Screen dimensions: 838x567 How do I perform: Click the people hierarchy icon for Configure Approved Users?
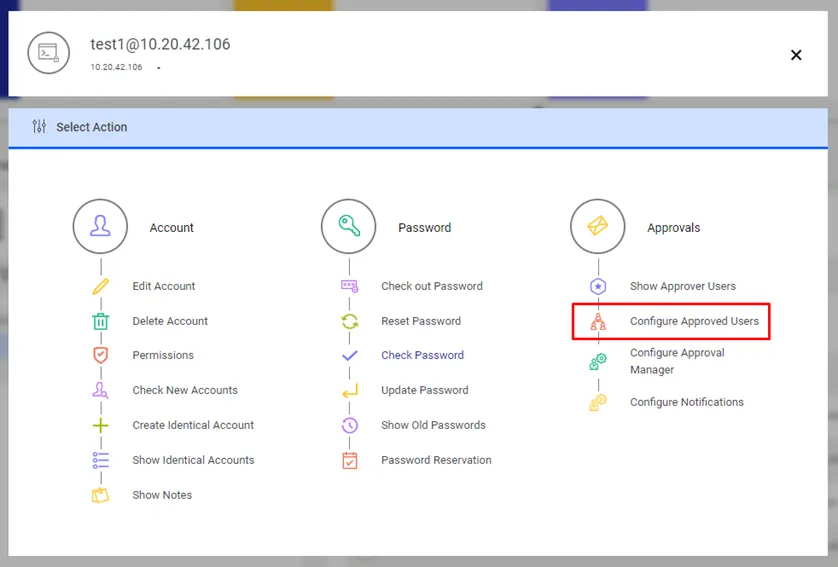point(598,321)
